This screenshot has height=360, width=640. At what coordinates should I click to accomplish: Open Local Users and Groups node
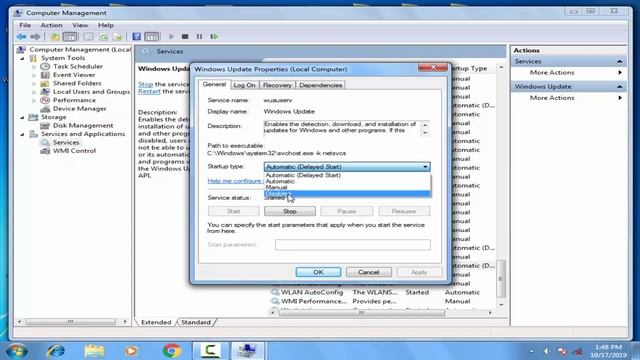pos(91,92)
